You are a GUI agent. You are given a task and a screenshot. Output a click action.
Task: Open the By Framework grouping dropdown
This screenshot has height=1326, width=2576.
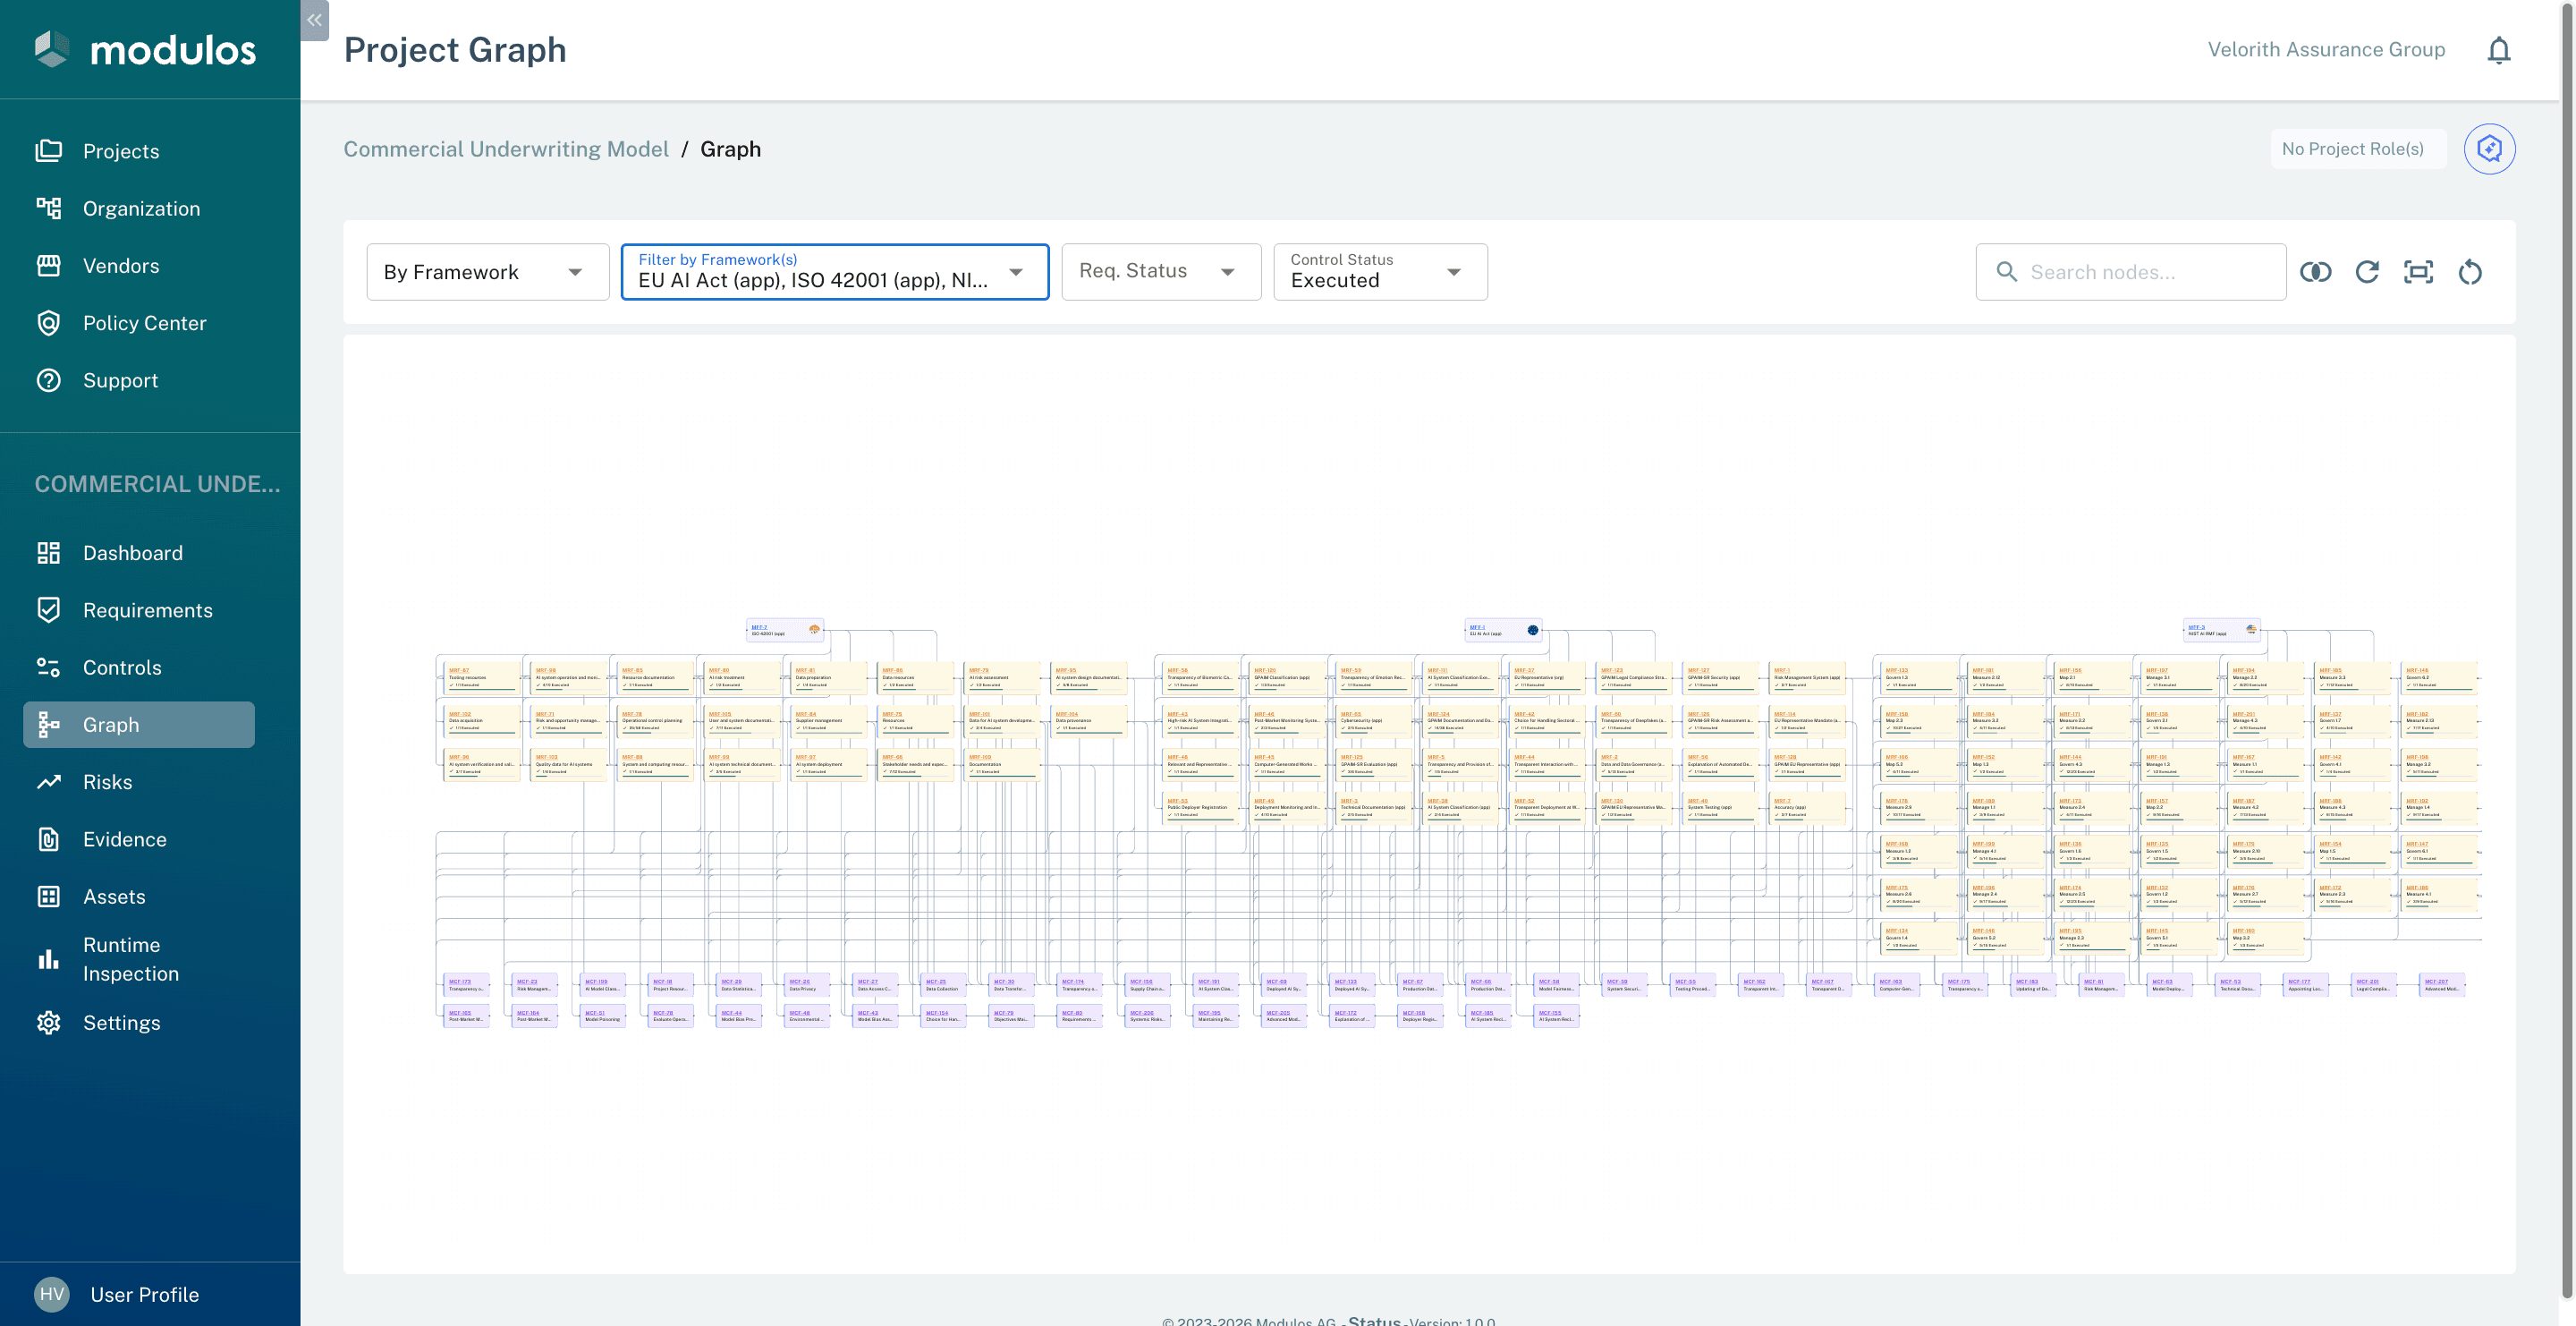tap(487, 272)
